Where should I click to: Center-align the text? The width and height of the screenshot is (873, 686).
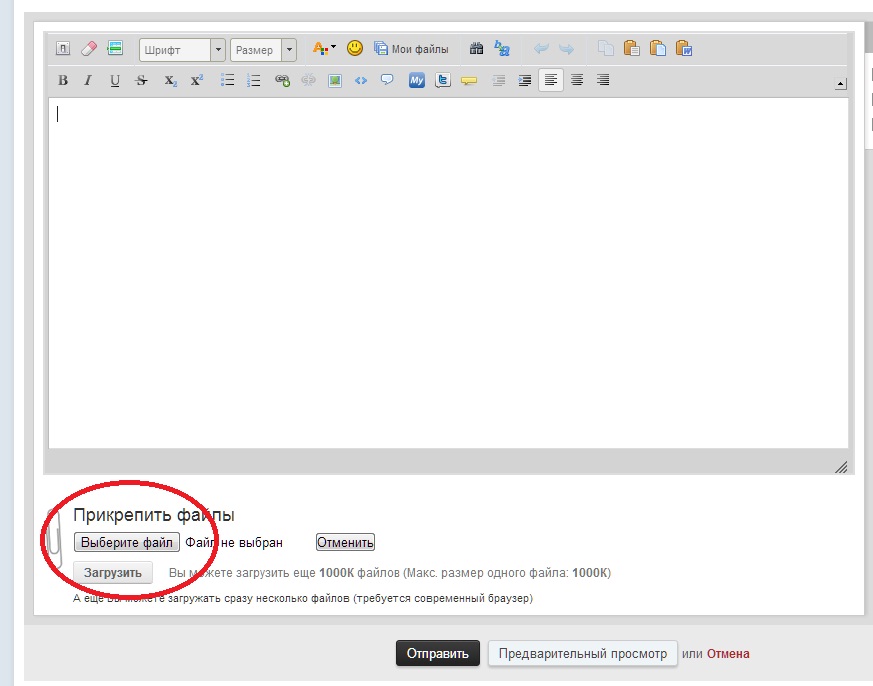click(x=577, y=81)
